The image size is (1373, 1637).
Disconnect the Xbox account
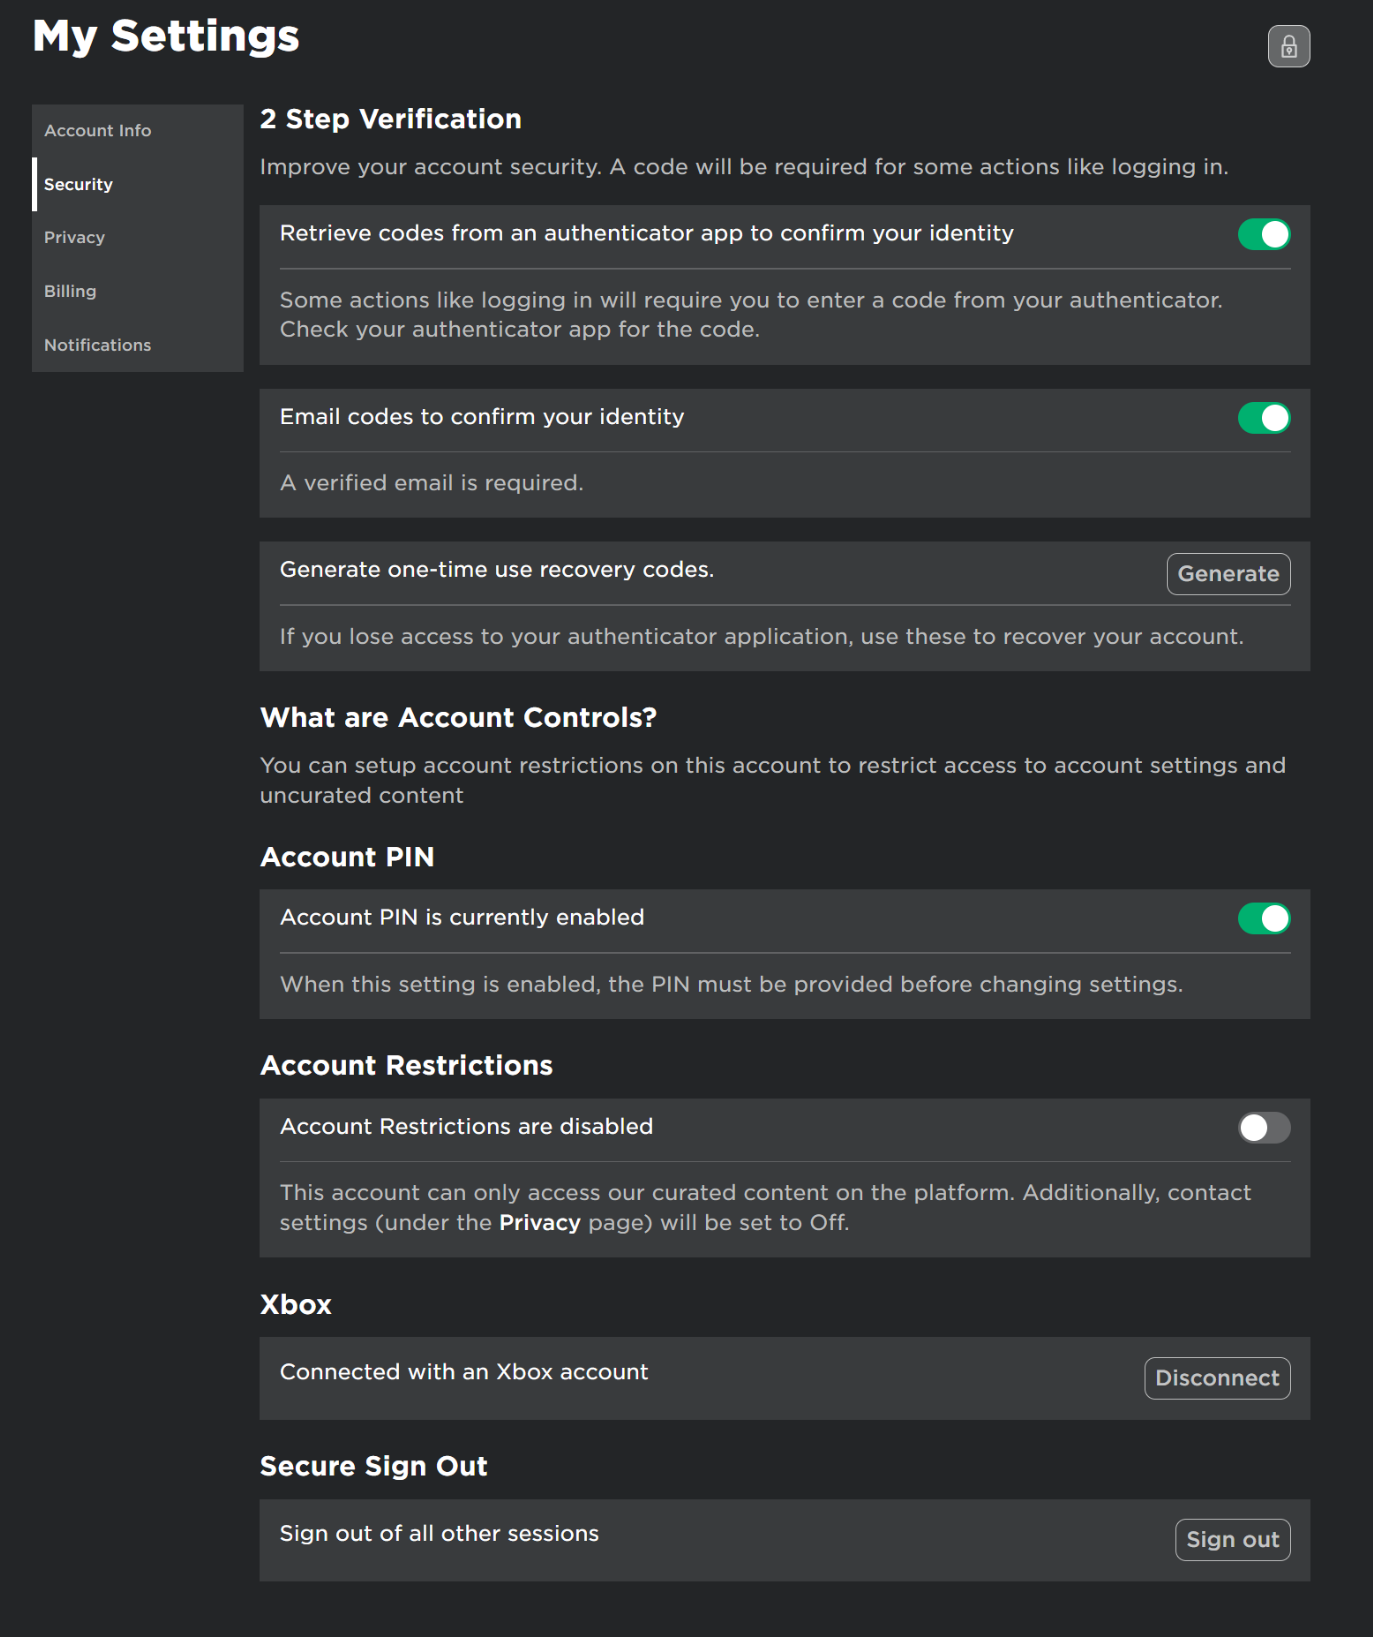tap(1216, 1378)
